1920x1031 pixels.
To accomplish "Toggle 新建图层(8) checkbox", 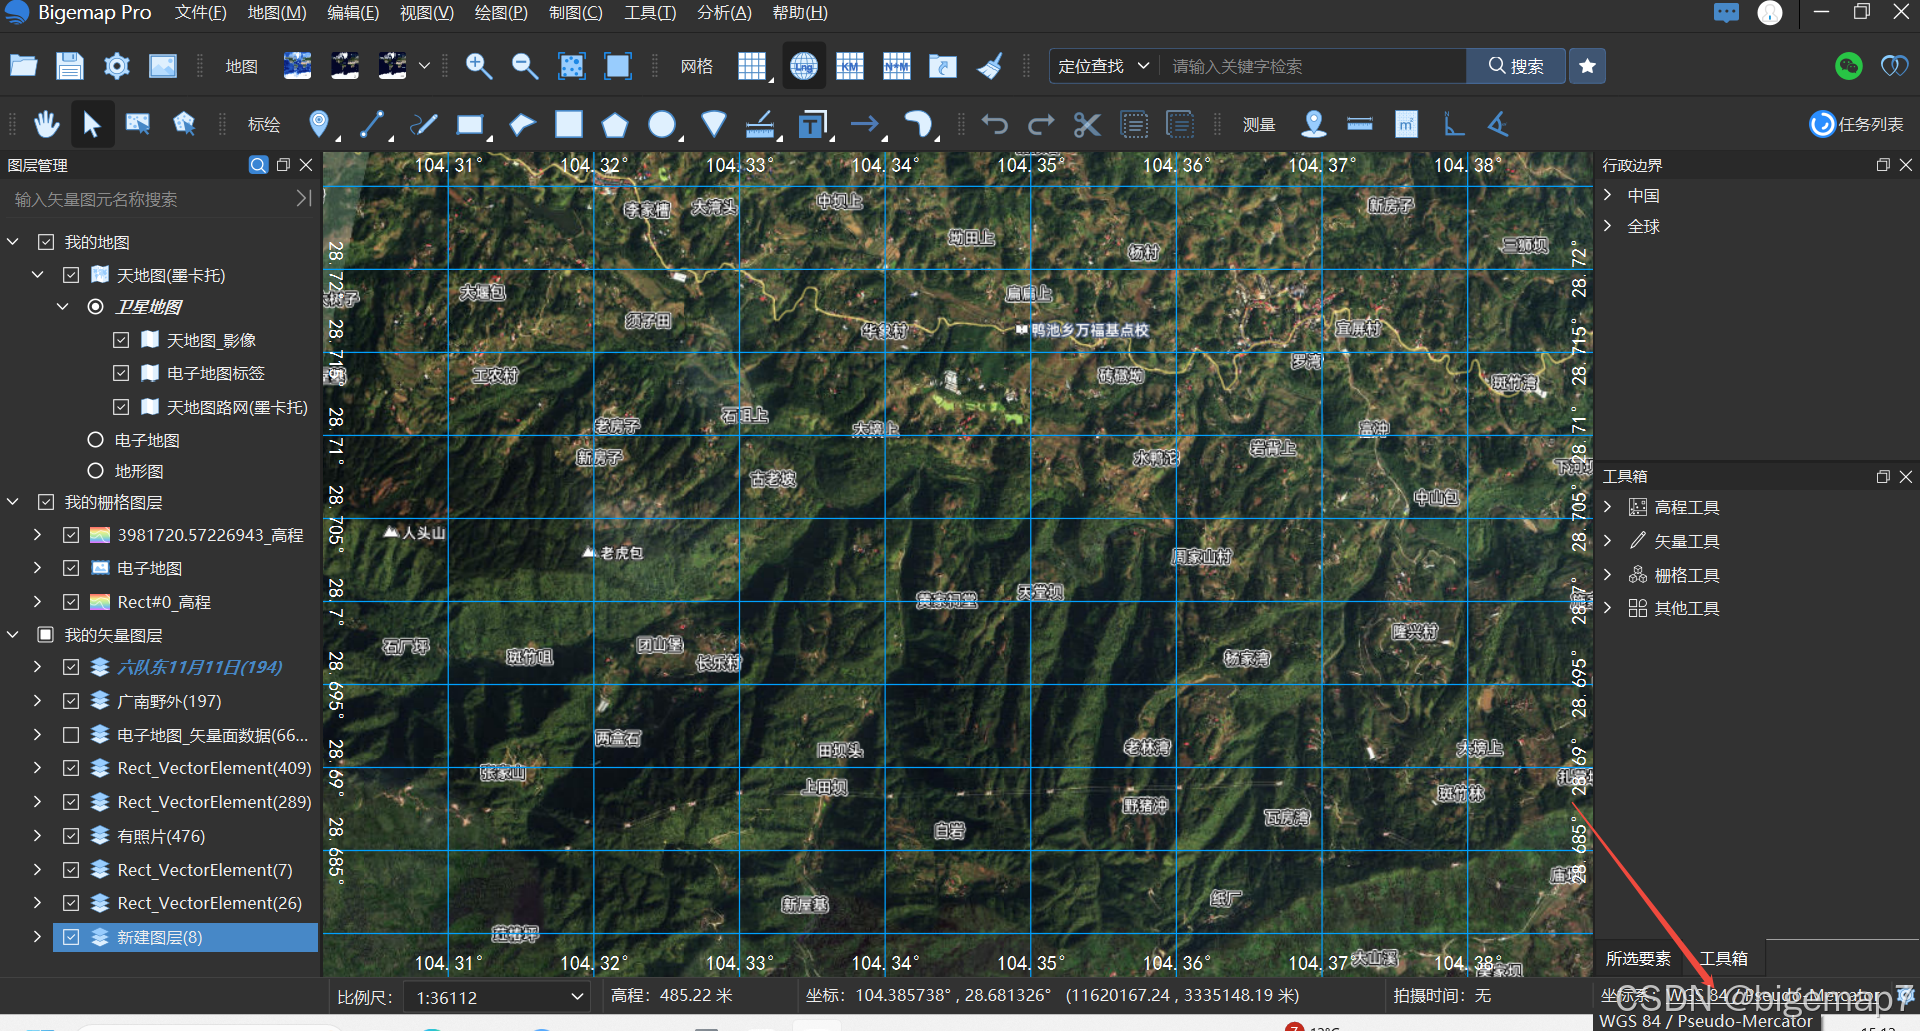I will (x=71, y=937).
